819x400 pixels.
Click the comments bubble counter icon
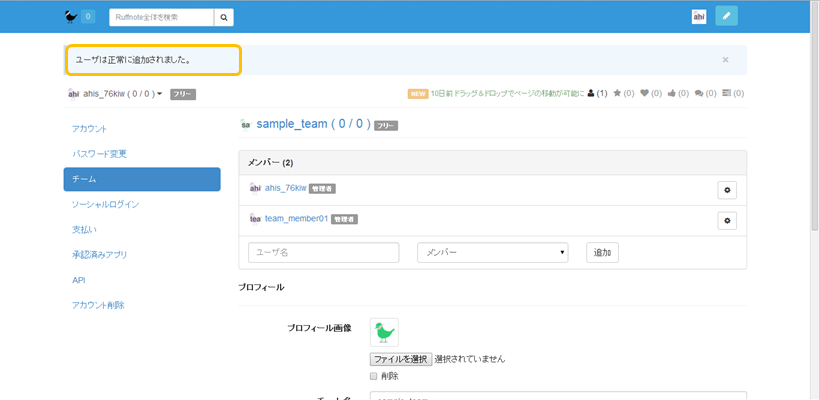pos(699,94)
